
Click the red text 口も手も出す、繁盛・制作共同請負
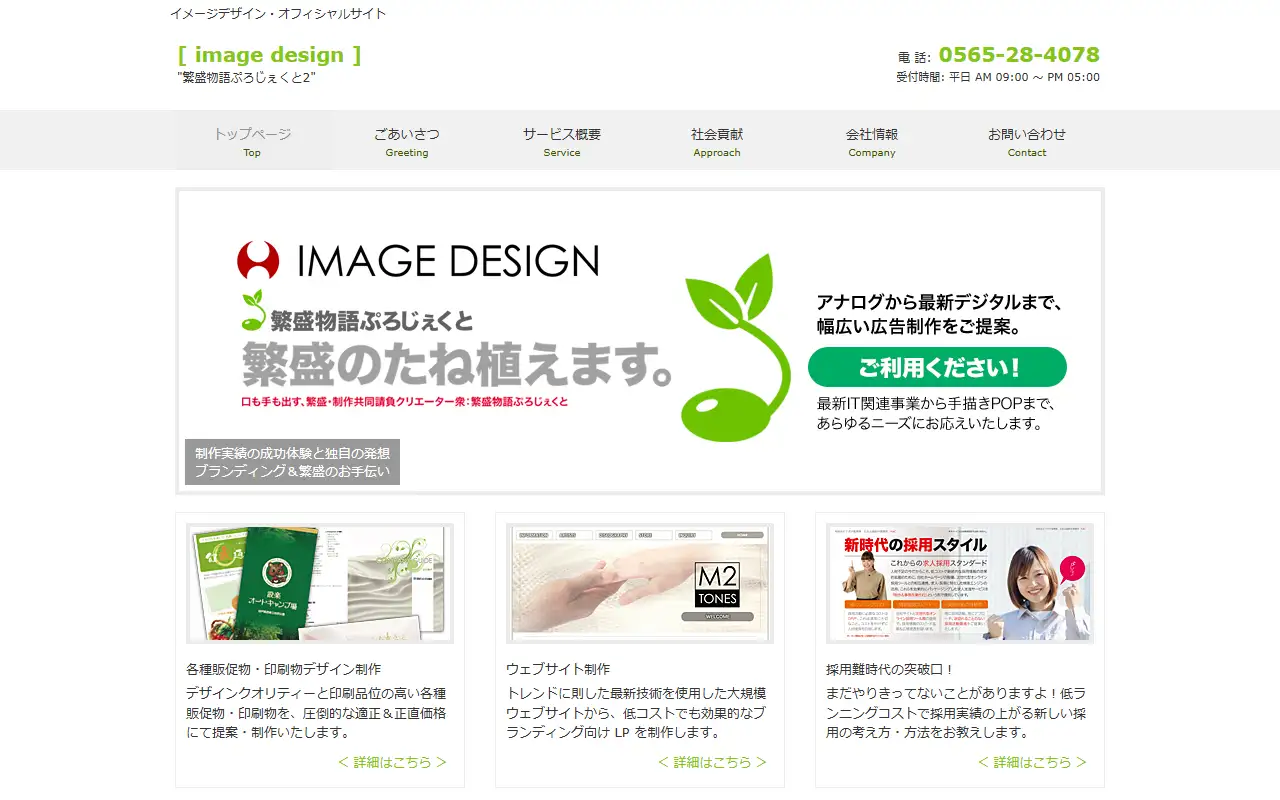click(x=405, y=402)
